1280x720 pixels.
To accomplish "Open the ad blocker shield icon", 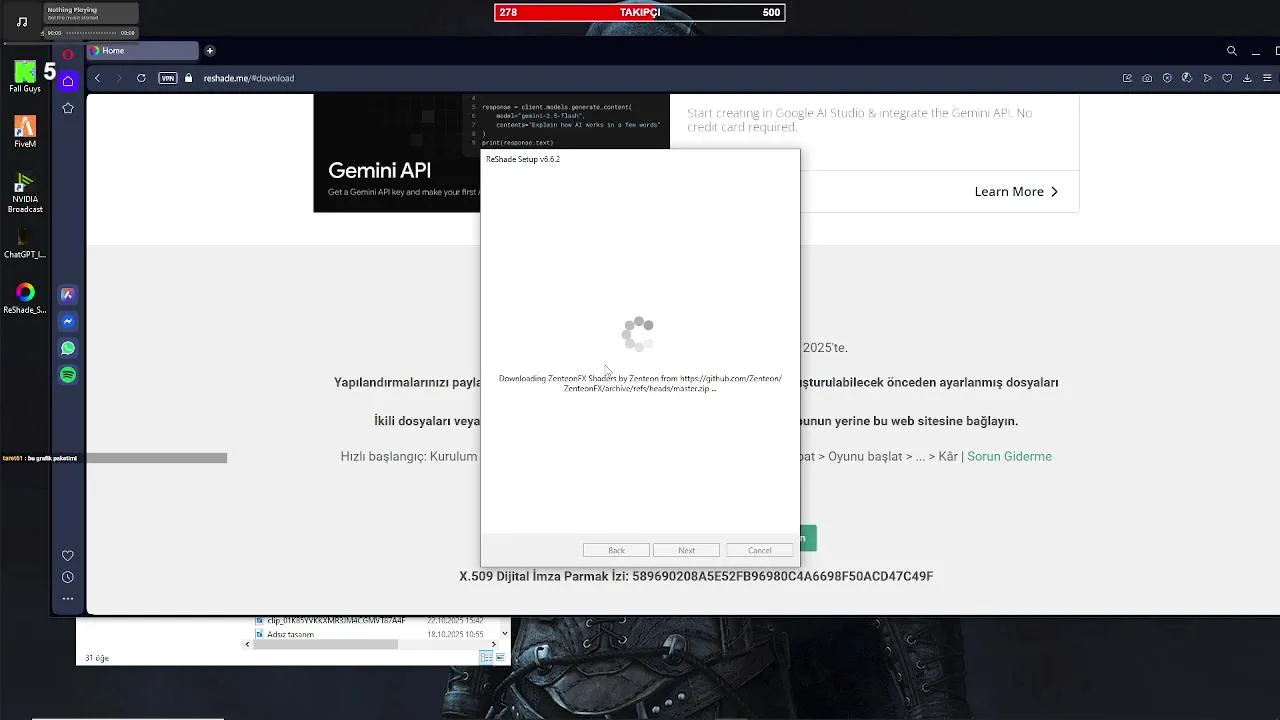I will [1167, 78].
